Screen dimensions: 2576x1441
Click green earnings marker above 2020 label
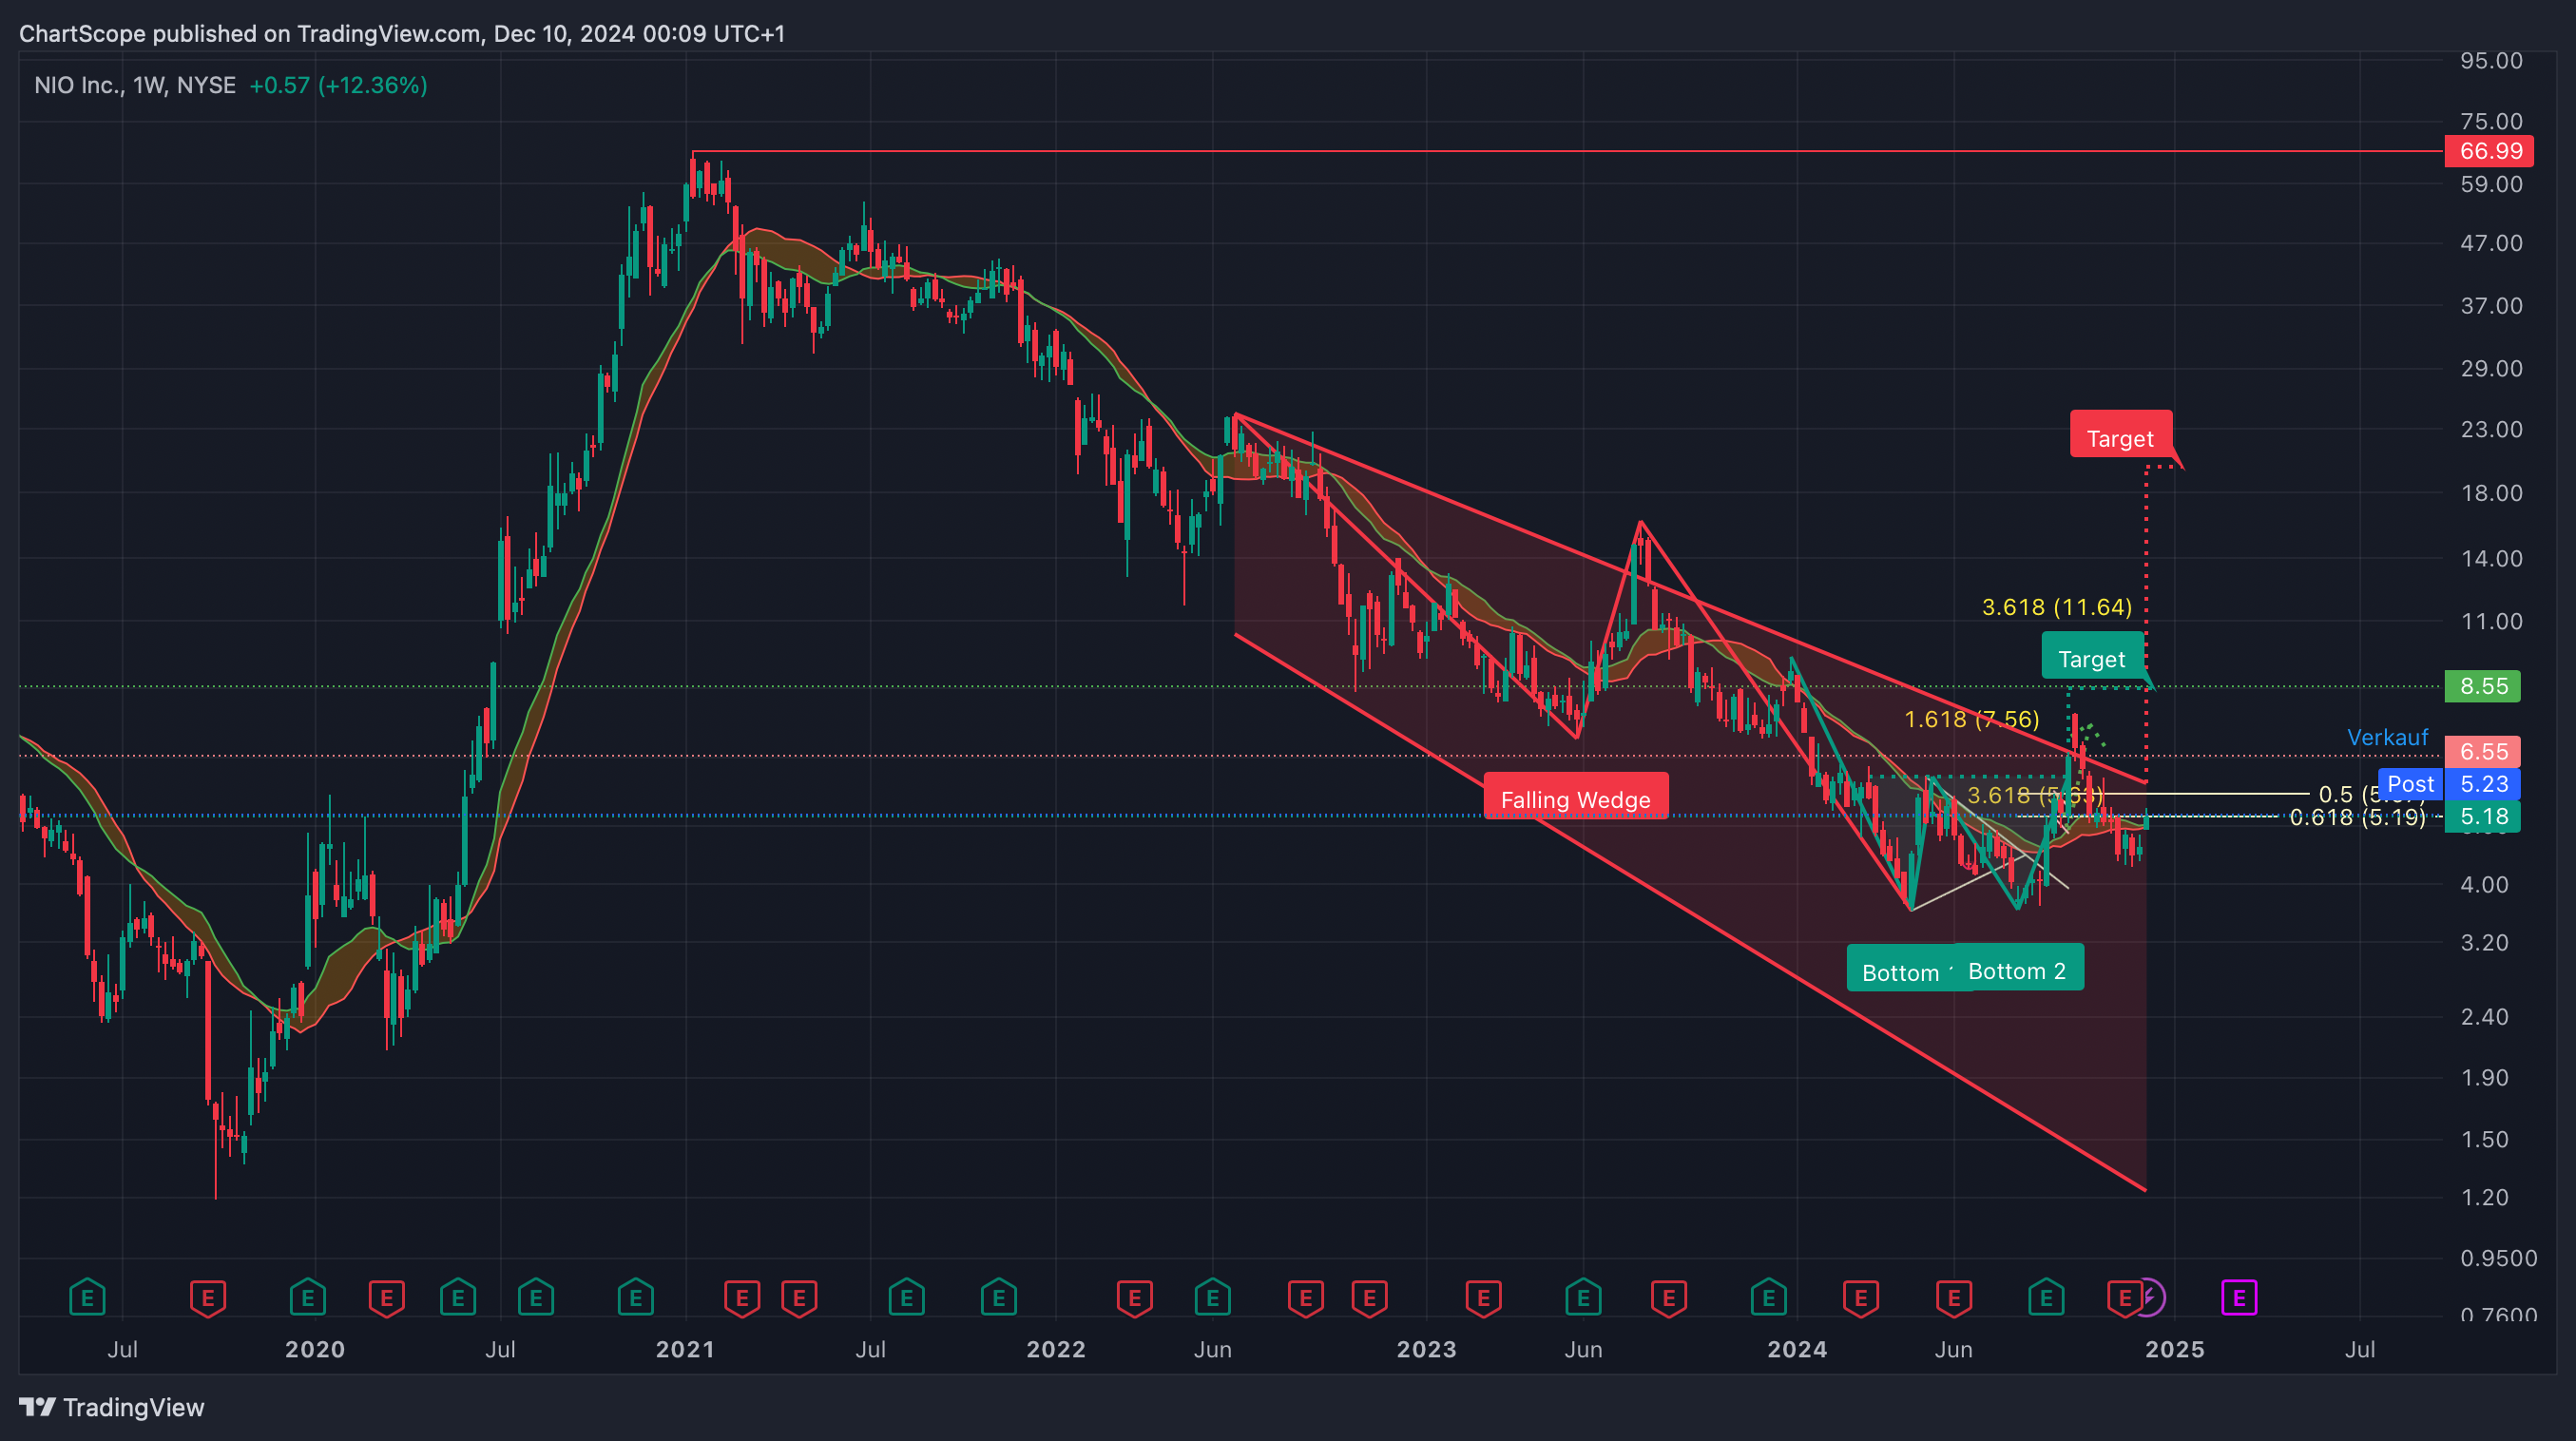click(x=307, y=1298)
